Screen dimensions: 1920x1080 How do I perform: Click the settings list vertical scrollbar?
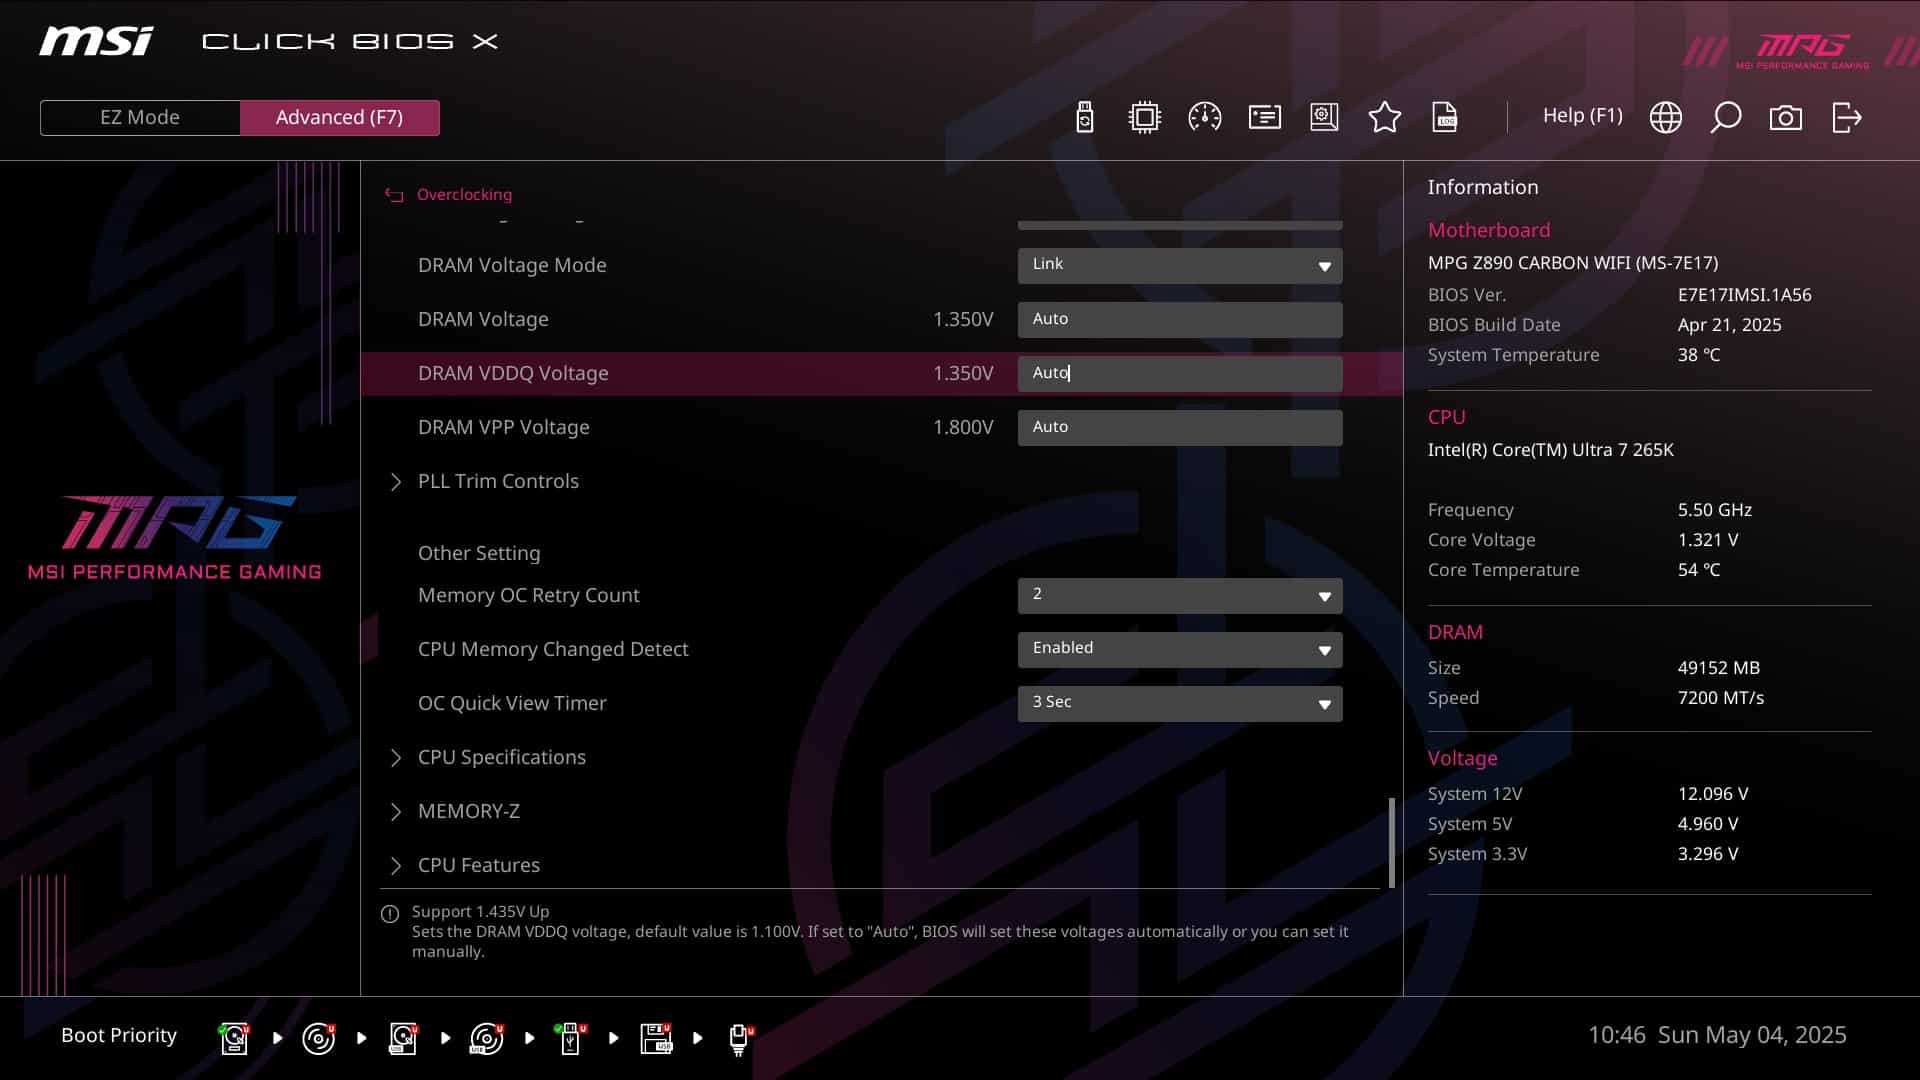1391,842
